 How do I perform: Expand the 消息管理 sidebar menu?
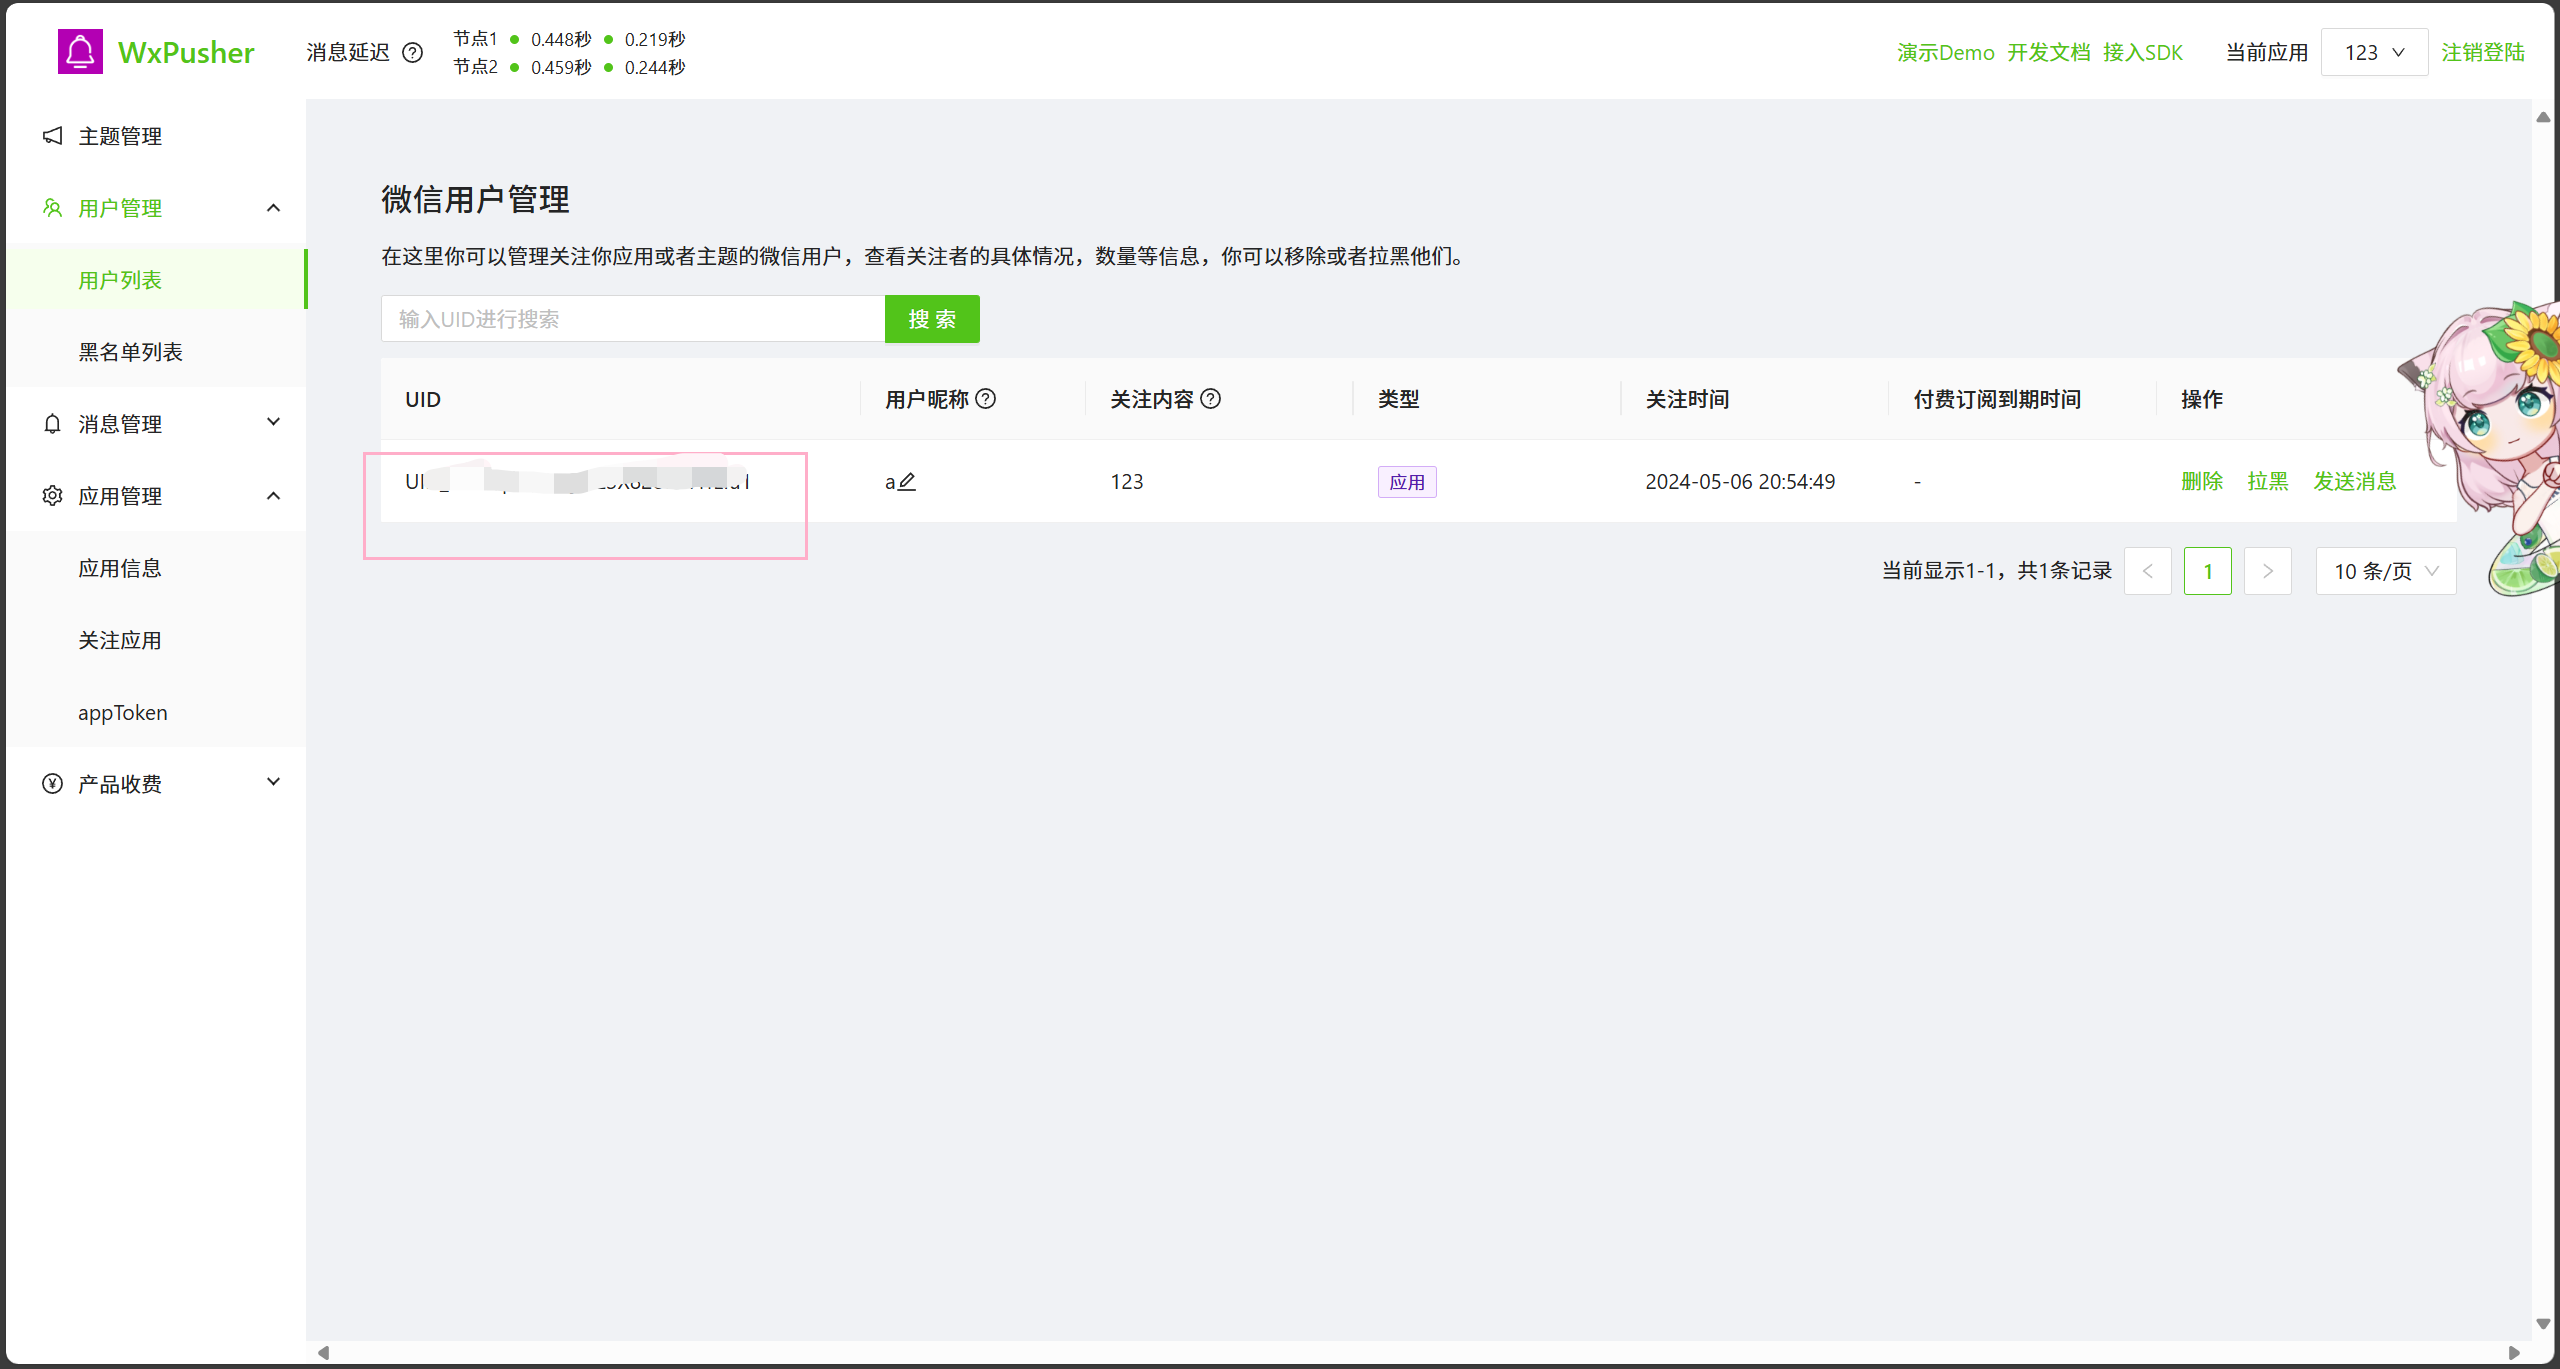pyautogui.click(x=273, y=423)
